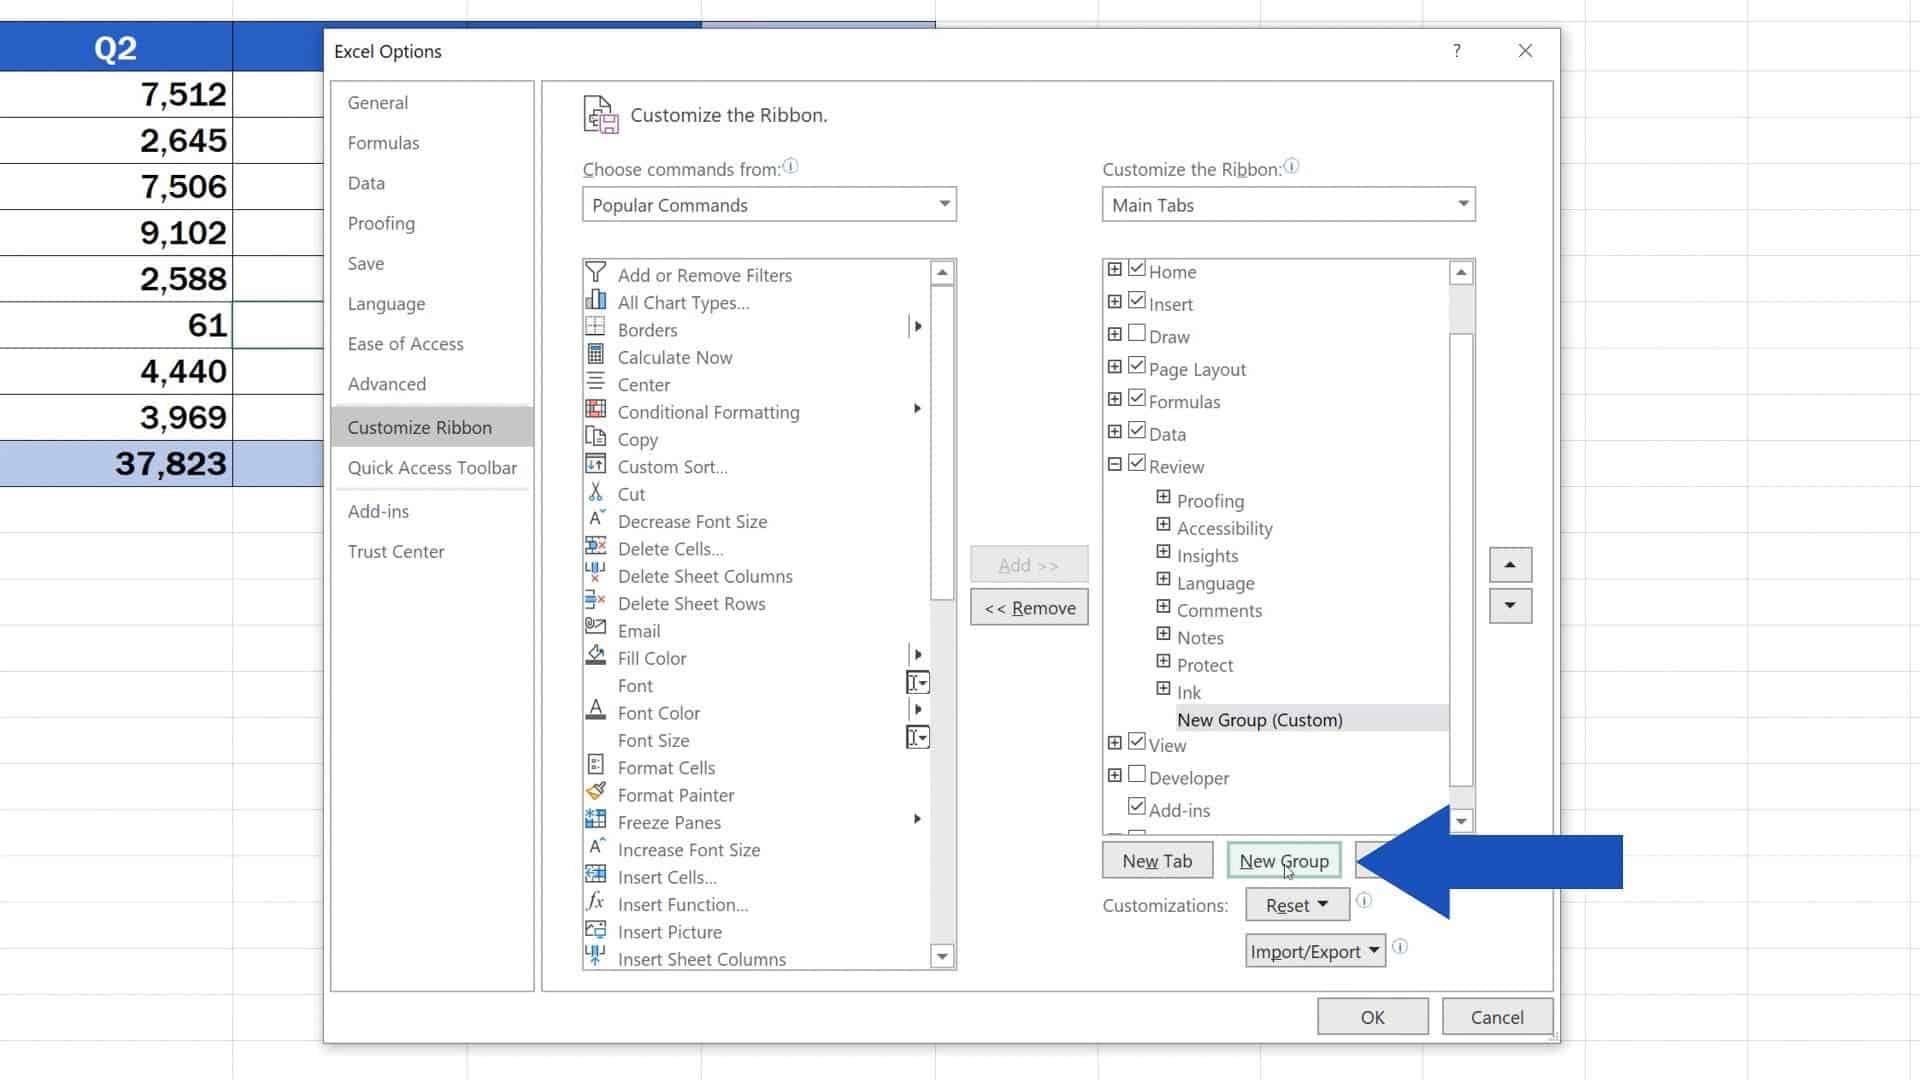This screenshot has width=1920, height=1080.
Task: Switch to the Quick Access Toolbar section
Action: (431, 467)
